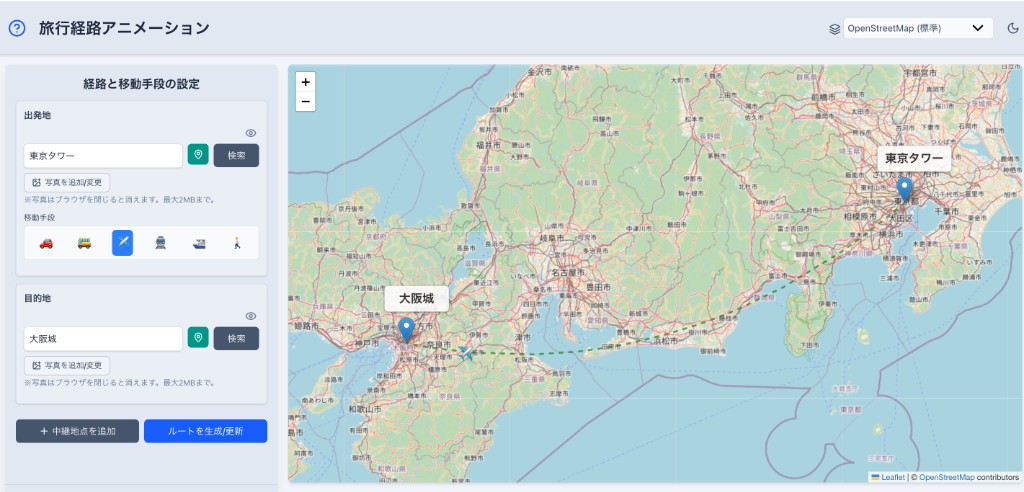Select the car transport mode
Screen dimensions: 1024x492
[x=46, y=243]
